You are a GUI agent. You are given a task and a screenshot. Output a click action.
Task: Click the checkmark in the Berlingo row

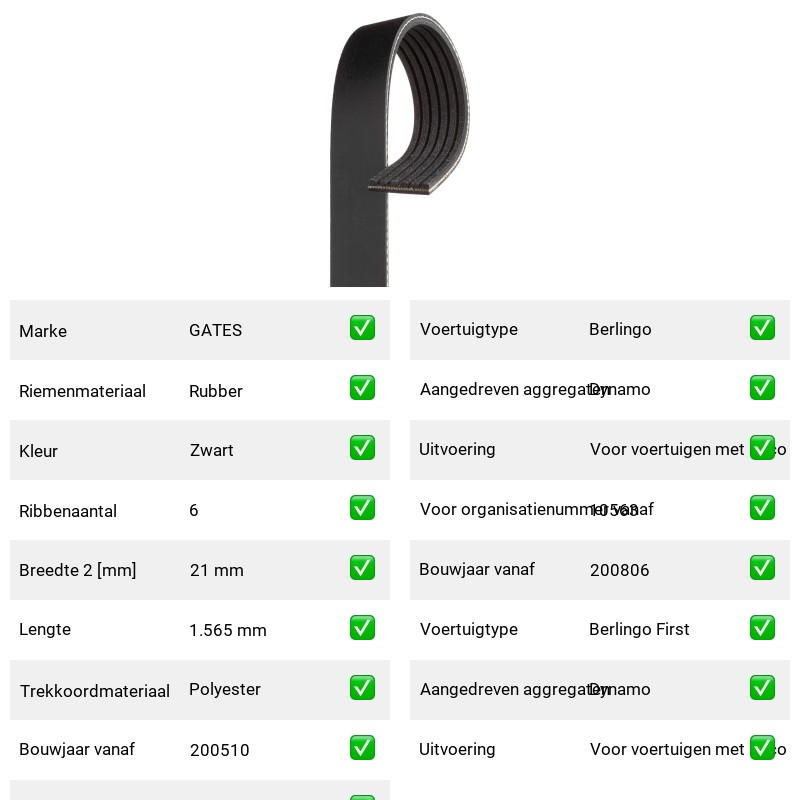[x=762, y=328]
